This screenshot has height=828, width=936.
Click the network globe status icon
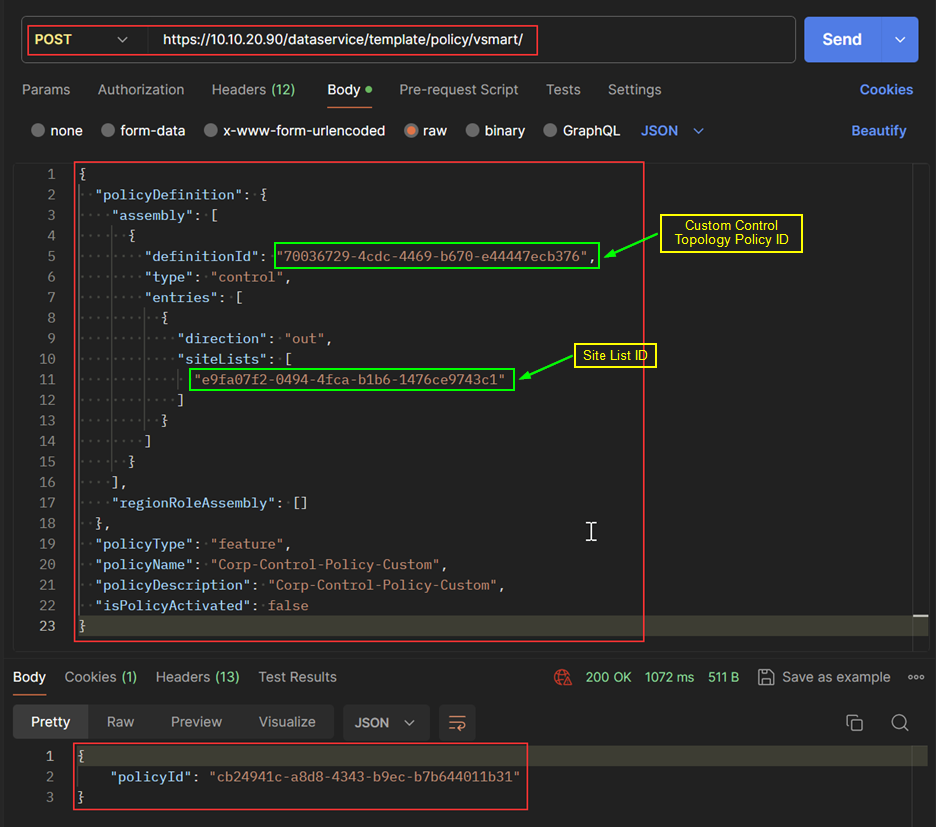(563, 677)
